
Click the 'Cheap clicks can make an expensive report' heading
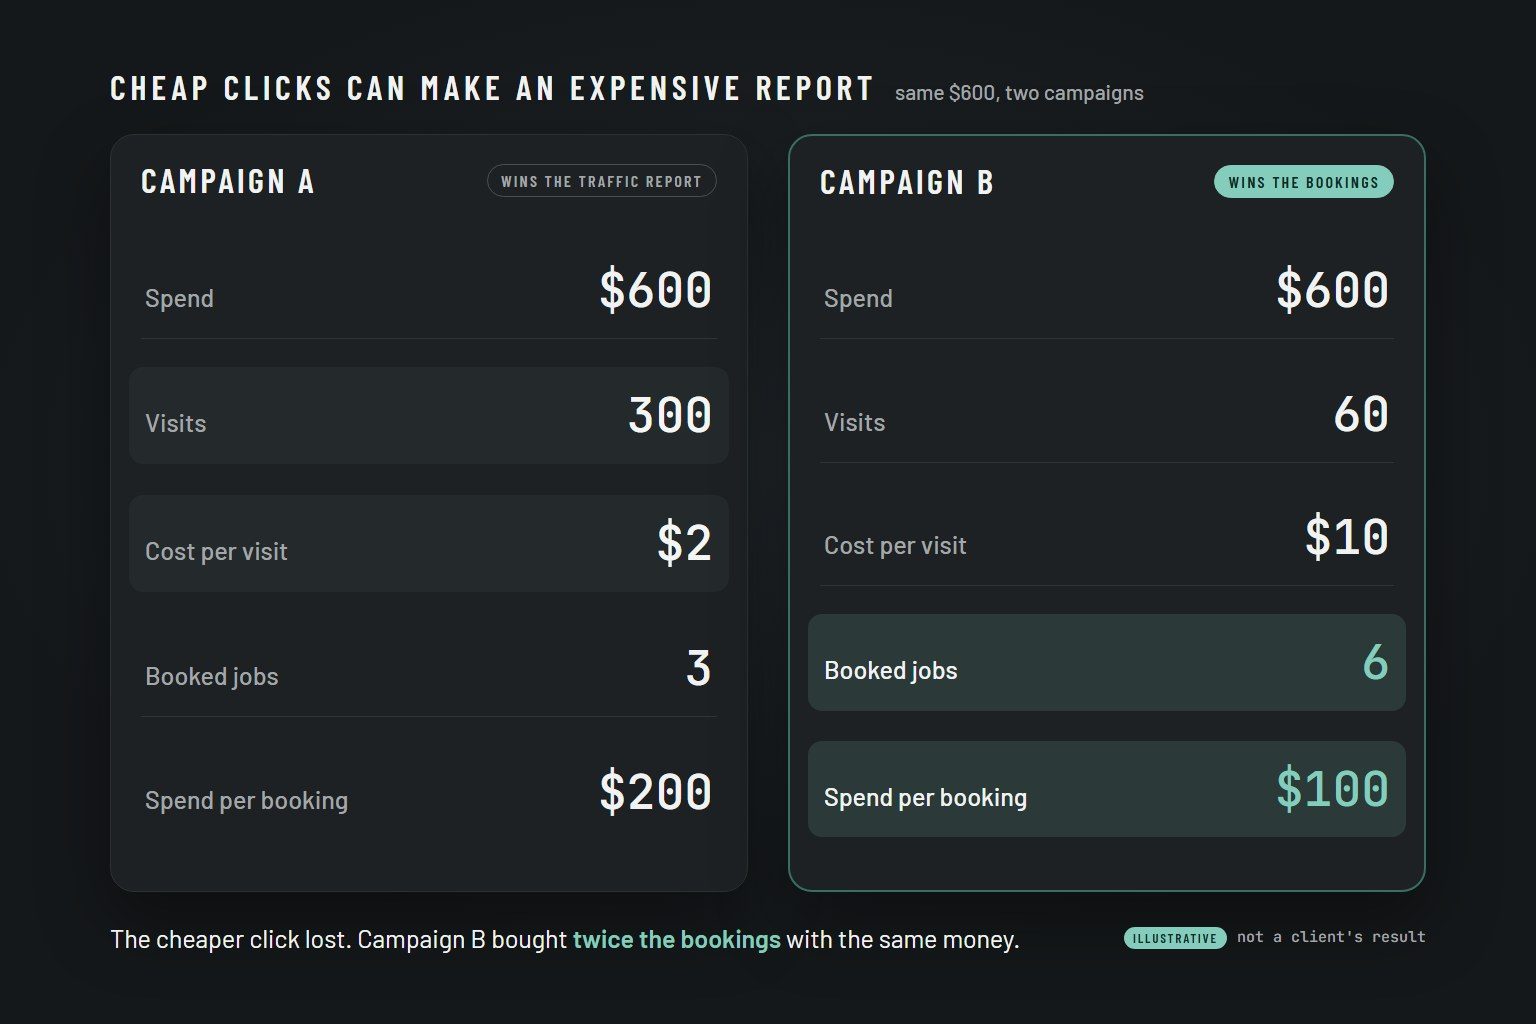click(x=492, y=89)
